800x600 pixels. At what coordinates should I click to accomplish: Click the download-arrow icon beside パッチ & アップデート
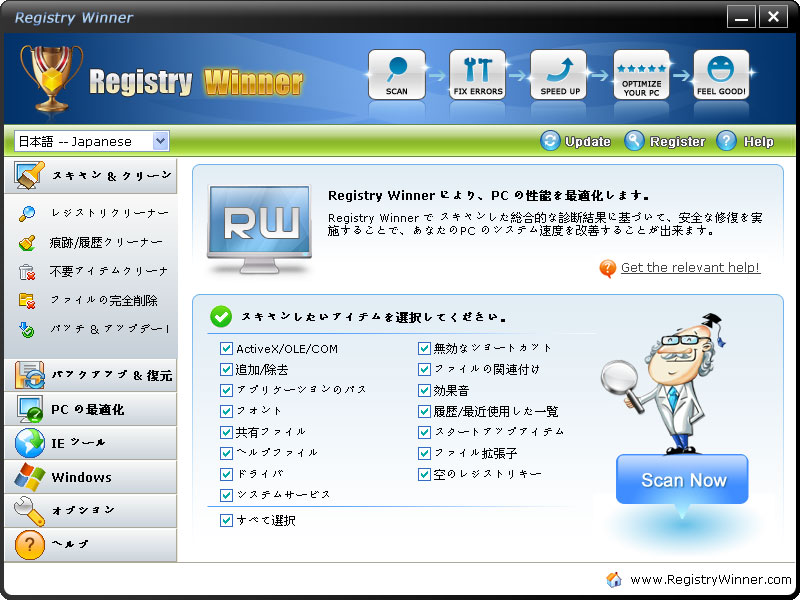click(27, 330)
